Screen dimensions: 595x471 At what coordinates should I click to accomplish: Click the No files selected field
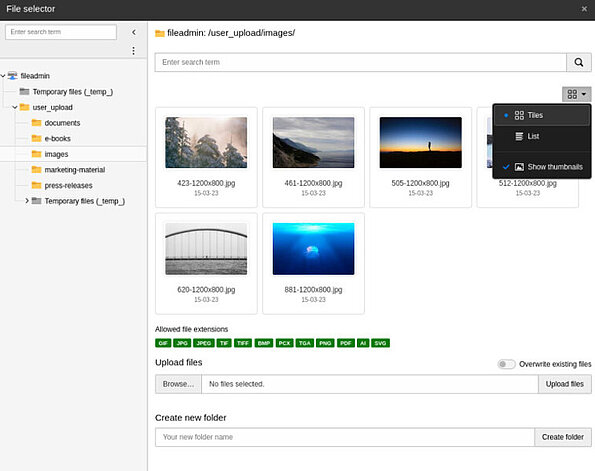click(x=370, y=384)
